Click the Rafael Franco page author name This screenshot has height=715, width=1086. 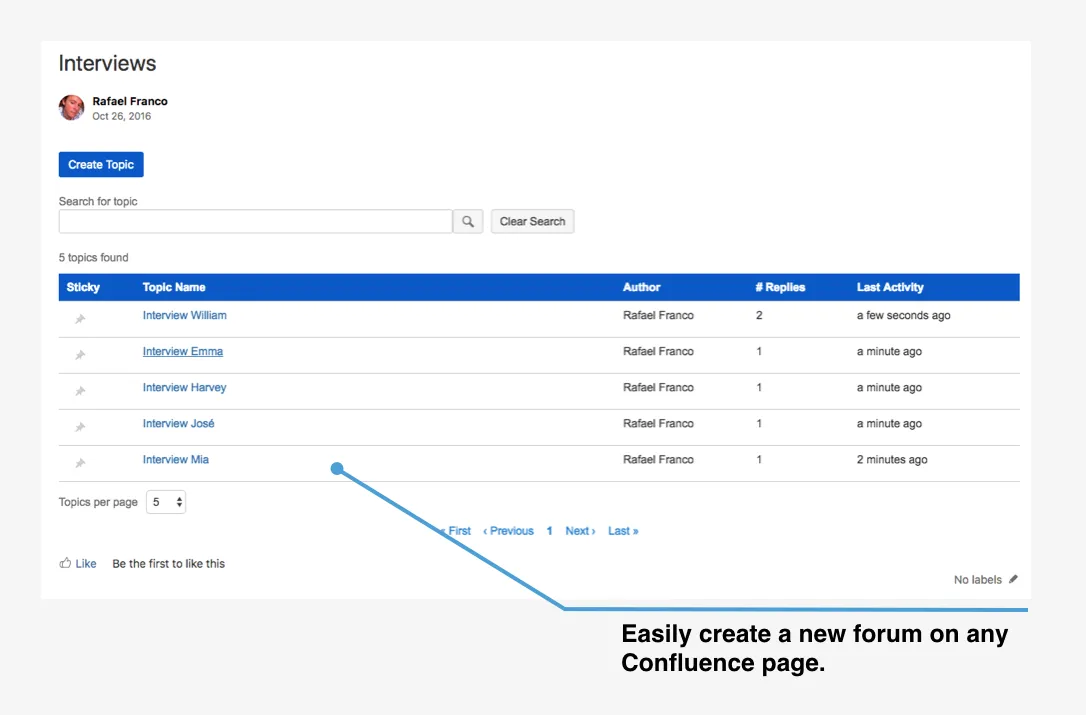click(130, 101)
